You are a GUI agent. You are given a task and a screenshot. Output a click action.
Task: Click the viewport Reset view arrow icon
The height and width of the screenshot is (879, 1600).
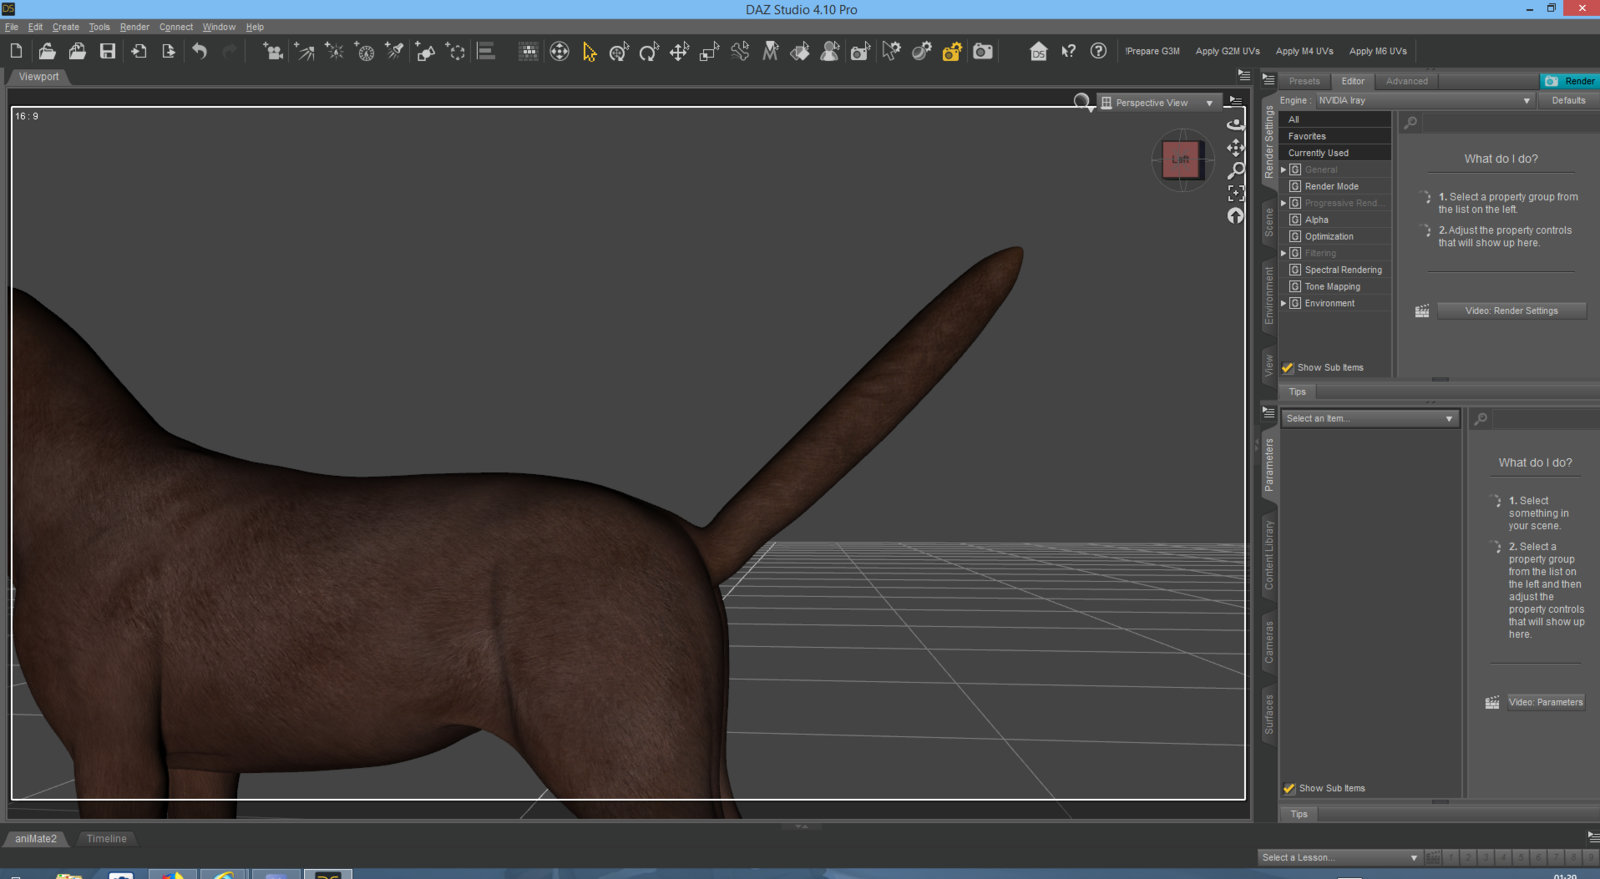point(1236,216)
